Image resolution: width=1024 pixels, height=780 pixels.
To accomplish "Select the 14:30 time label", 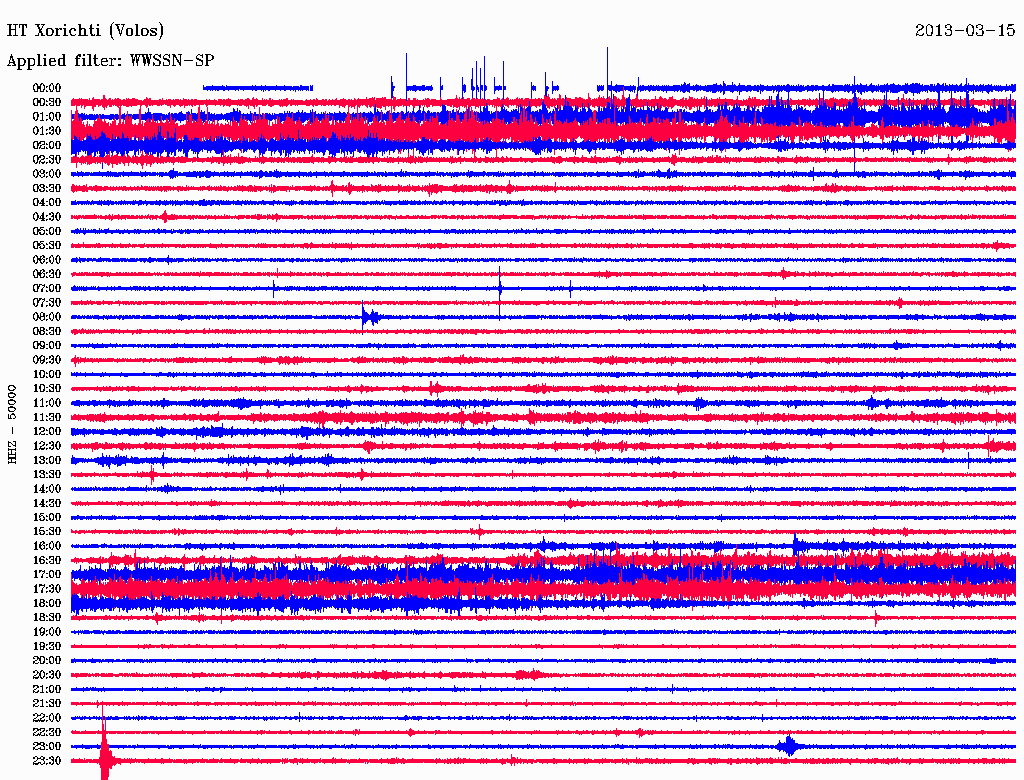I will tap(47, 503).
